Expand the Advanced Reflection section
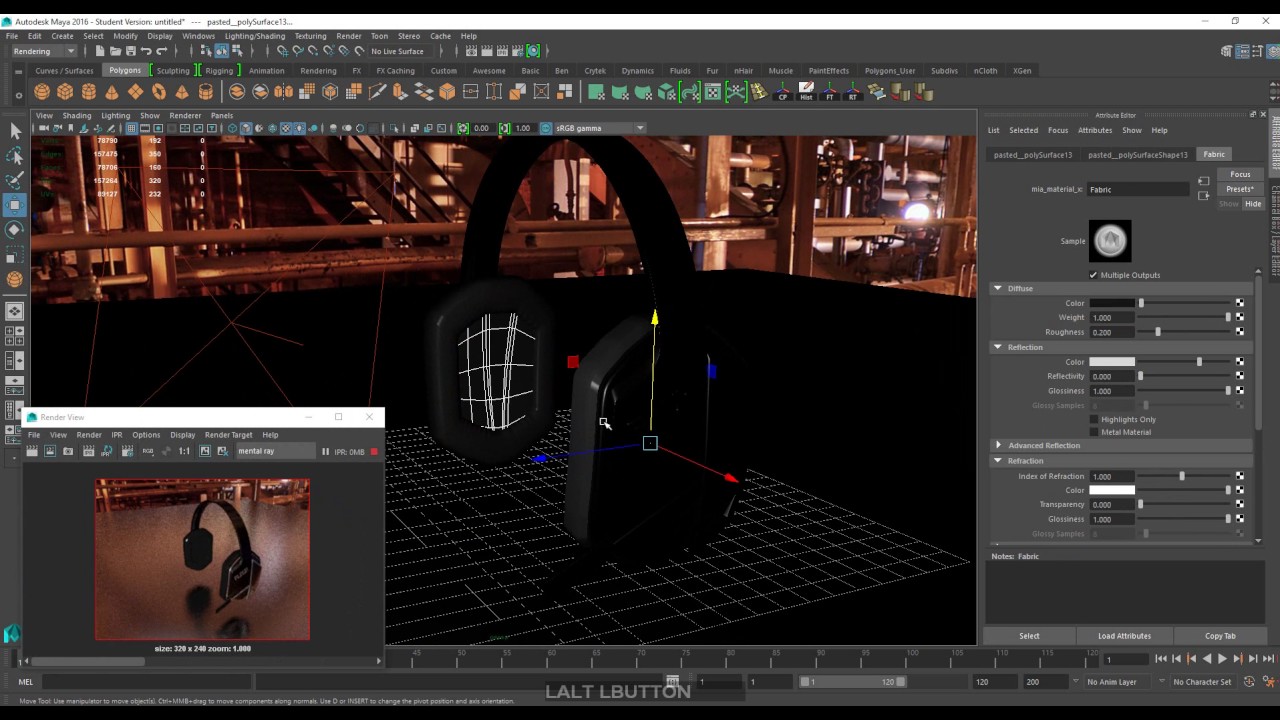The height and width of the screenshot is (720, 1280). (997, 445)
